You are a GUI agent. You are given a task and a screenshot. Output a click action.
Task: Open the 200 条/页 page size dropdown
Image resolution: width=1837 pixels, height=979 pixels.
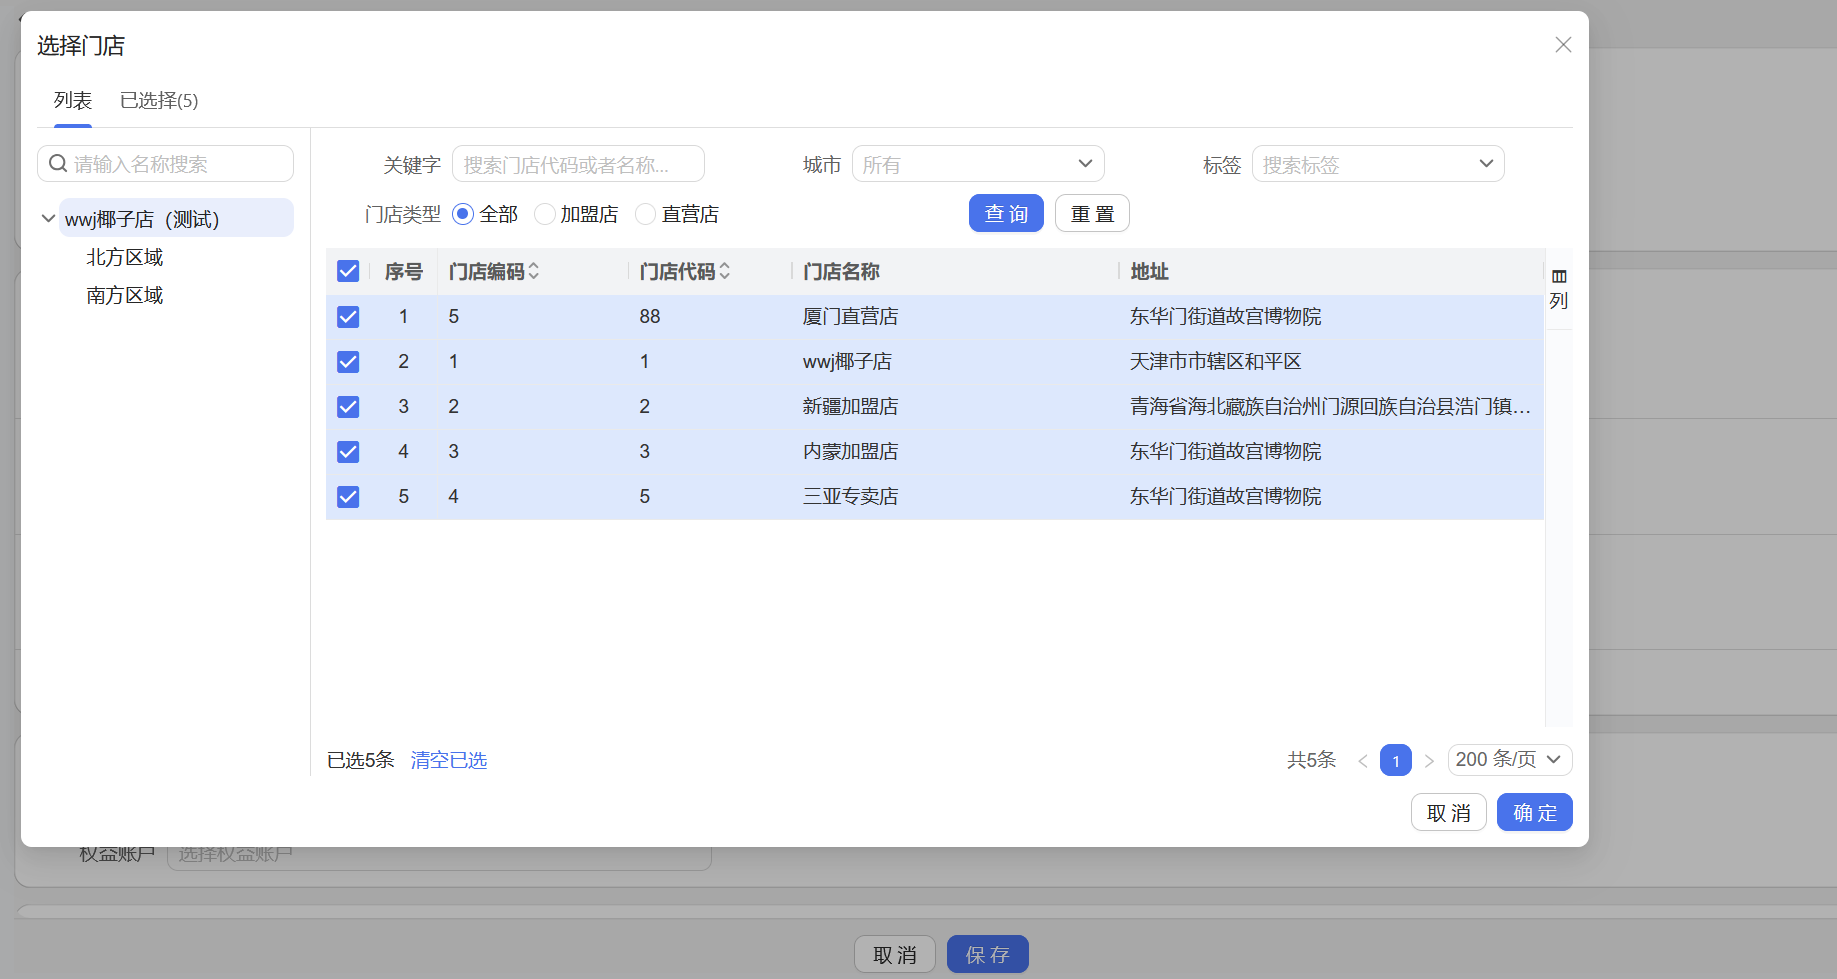pos(1509,760)
